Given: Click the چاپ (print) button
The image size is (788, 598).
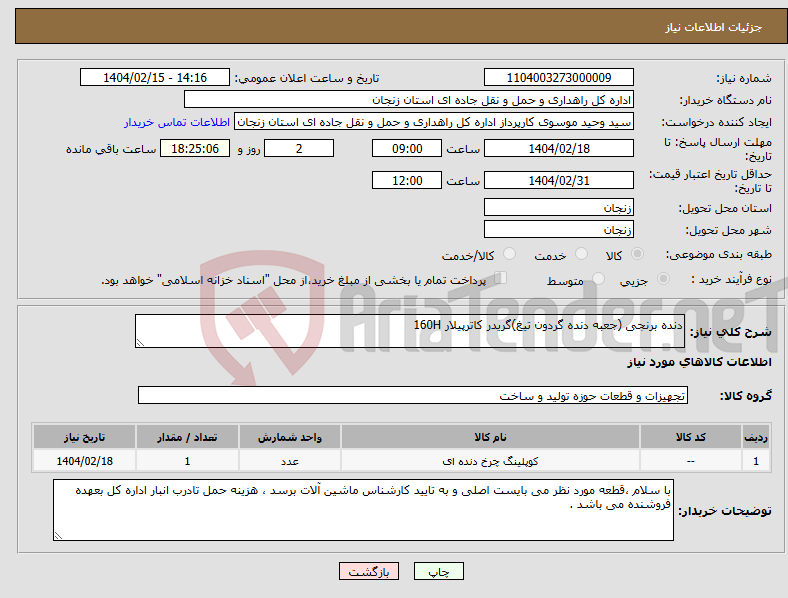Looking at the screenshot, I should pos(438,571).
